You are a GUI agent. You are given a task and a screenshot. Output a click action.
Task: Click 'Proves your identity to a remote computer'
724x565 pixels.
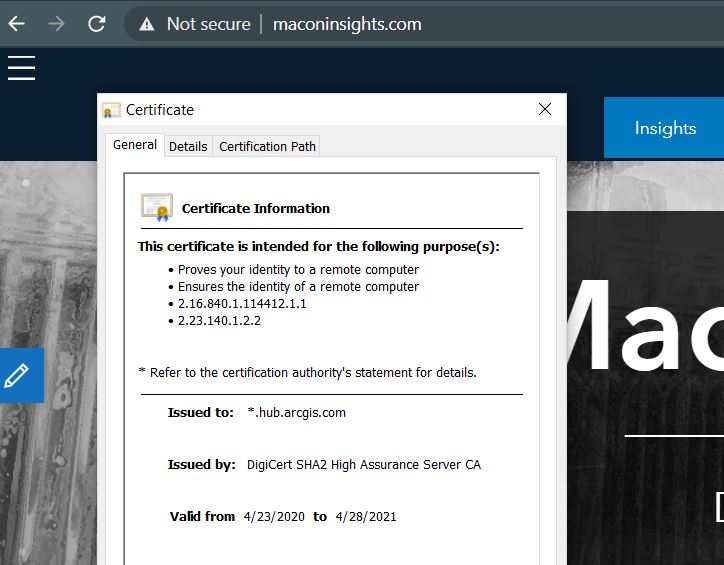[298, 270]
